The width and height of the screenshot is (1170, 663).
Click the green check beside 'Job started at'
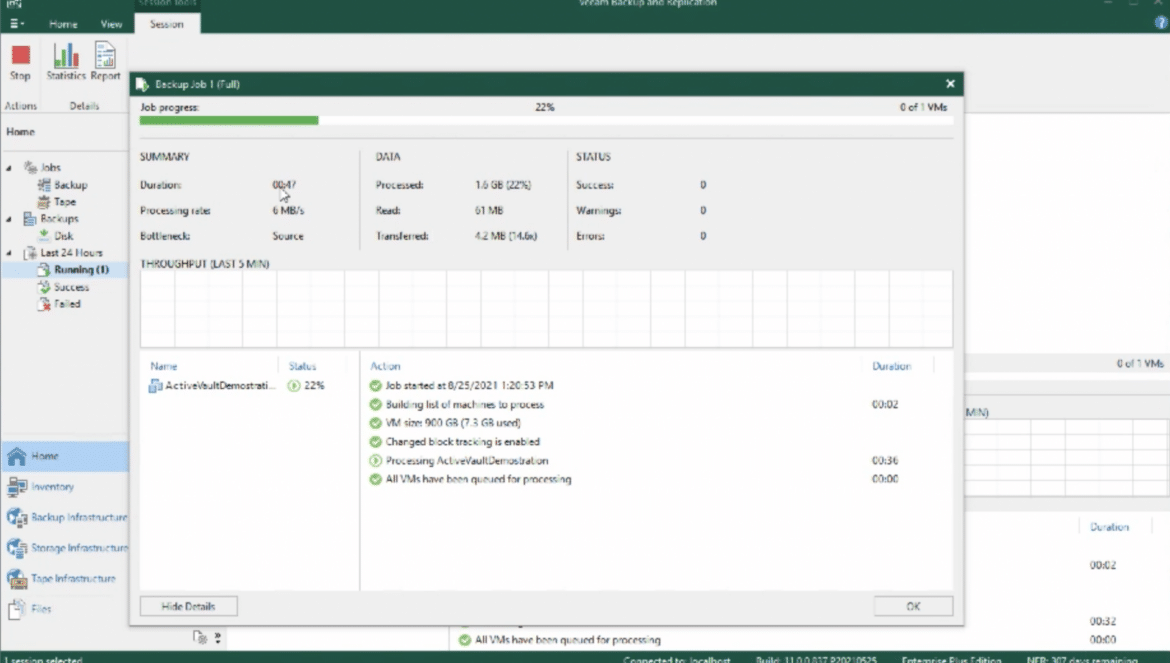[x=375, y=386]
